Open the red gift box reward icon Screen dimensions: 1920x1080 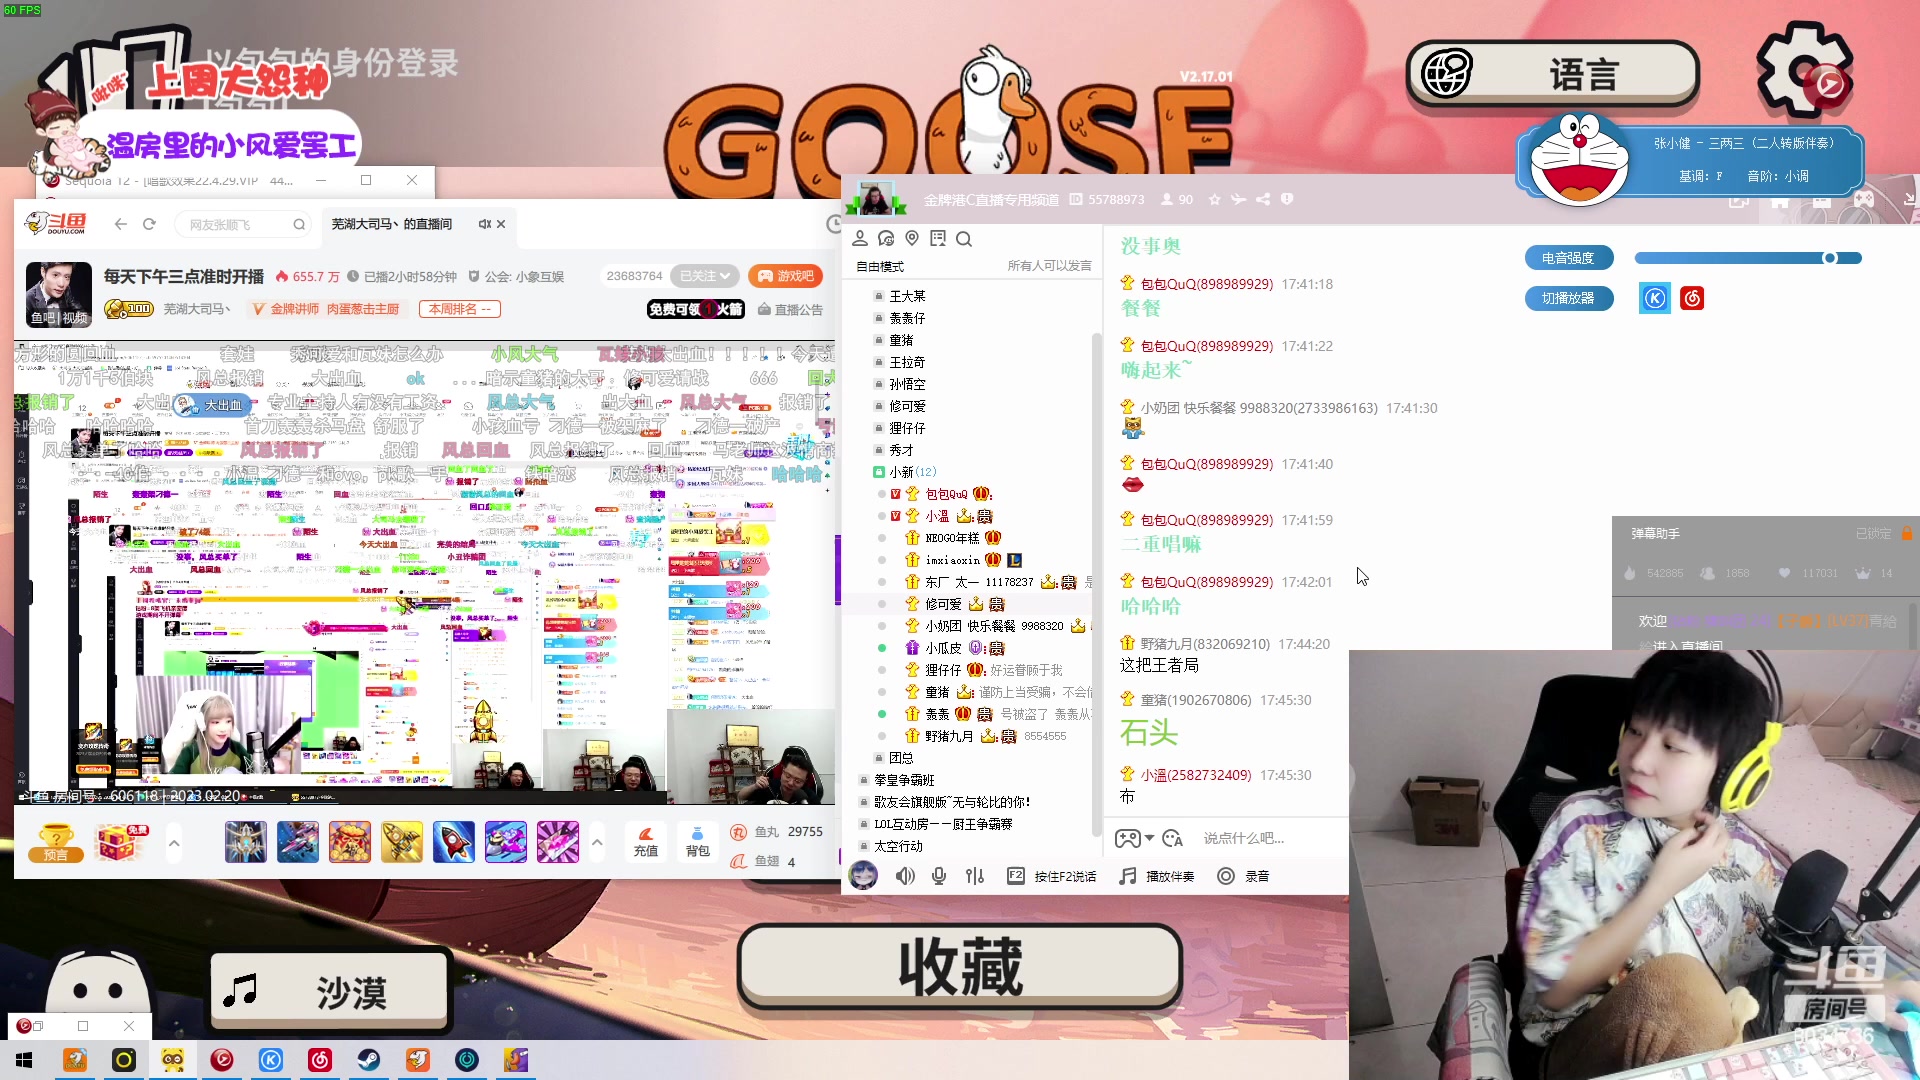click(x=121, y=843)
